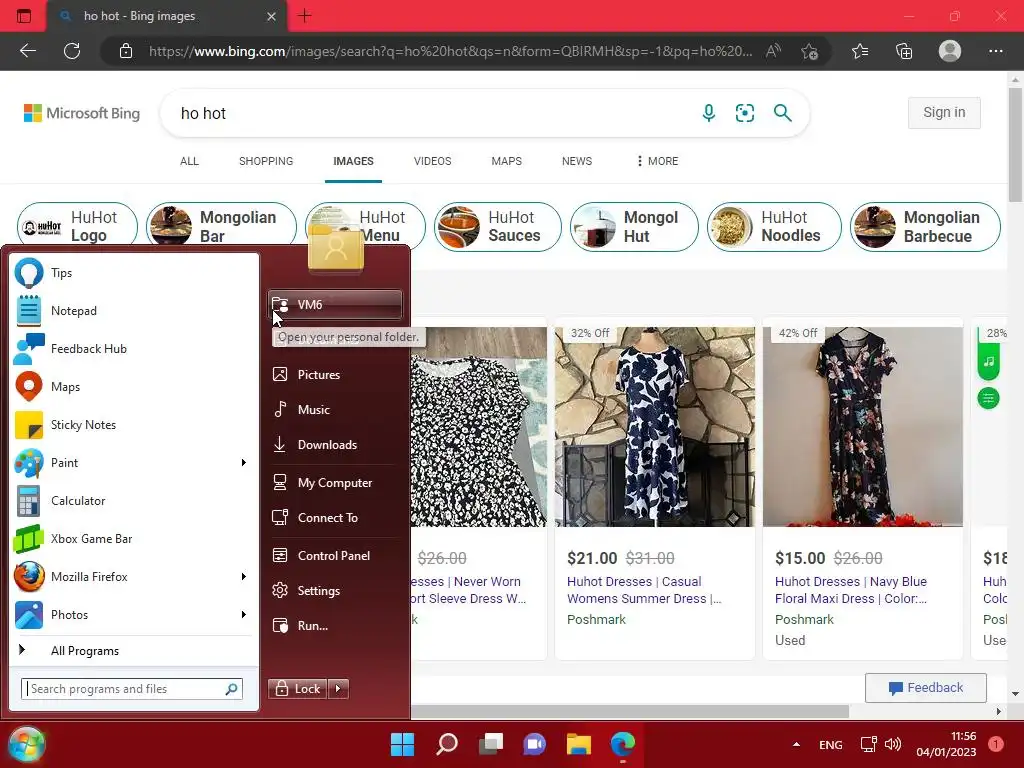The image size is (1024, 768).
Task: Click the Lock button
Action: (x=298, y=688)
